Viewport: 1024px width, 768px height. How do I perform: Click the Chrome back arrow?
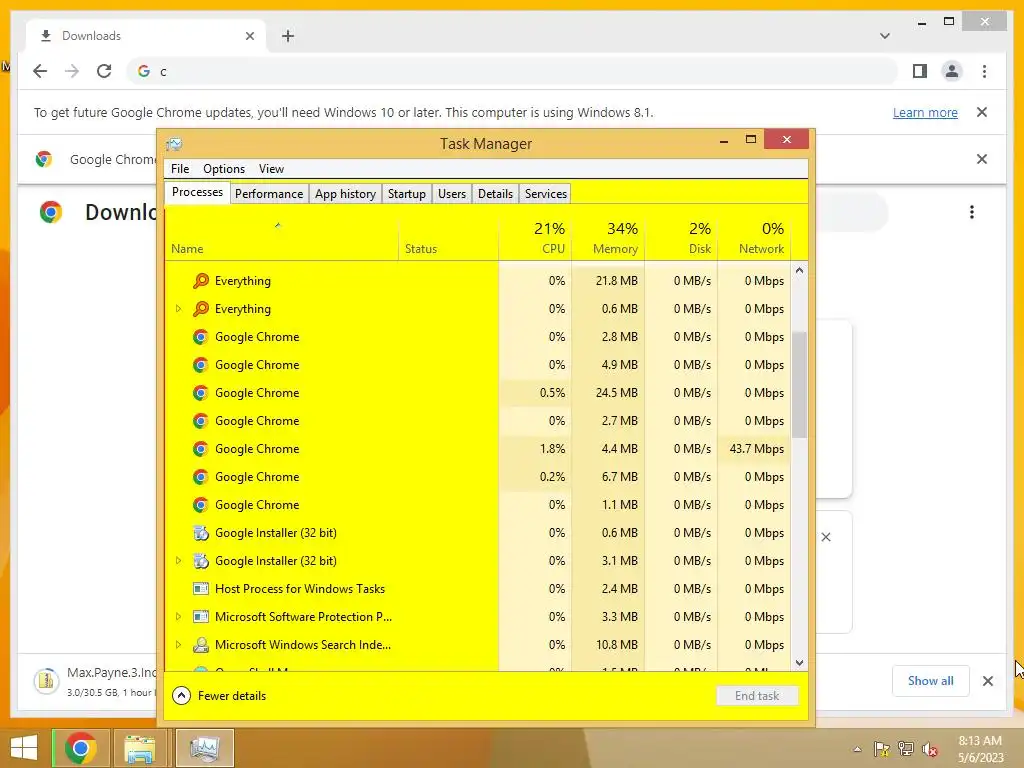40,71
